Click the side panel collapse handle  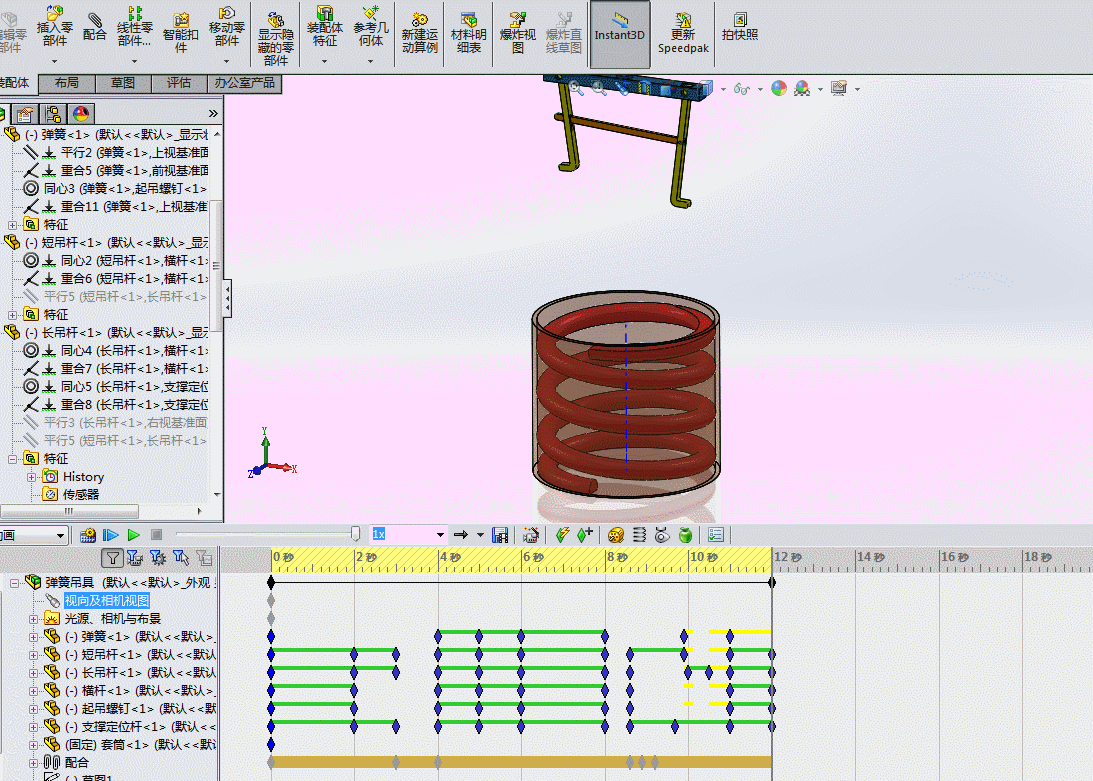pyautogui.click(x=227, y=298)
